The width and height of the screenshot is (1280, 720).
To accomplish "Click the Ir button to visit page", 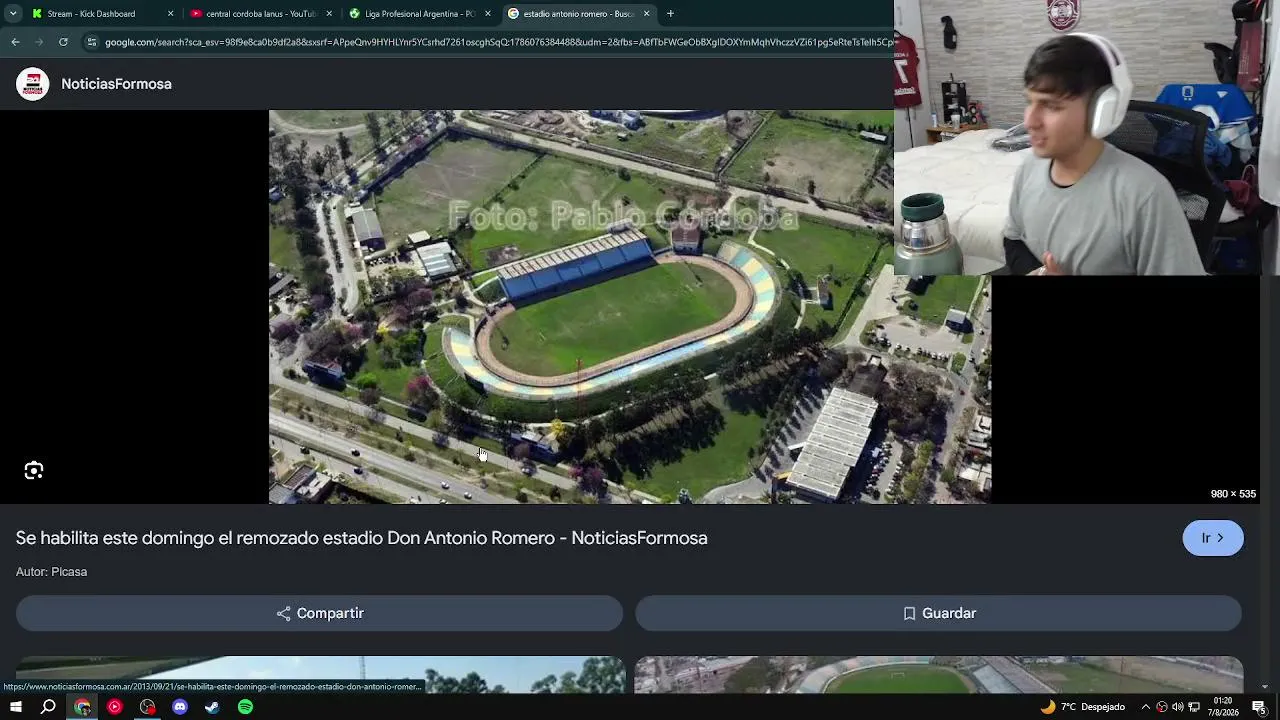I will [x=1213, y=538].
